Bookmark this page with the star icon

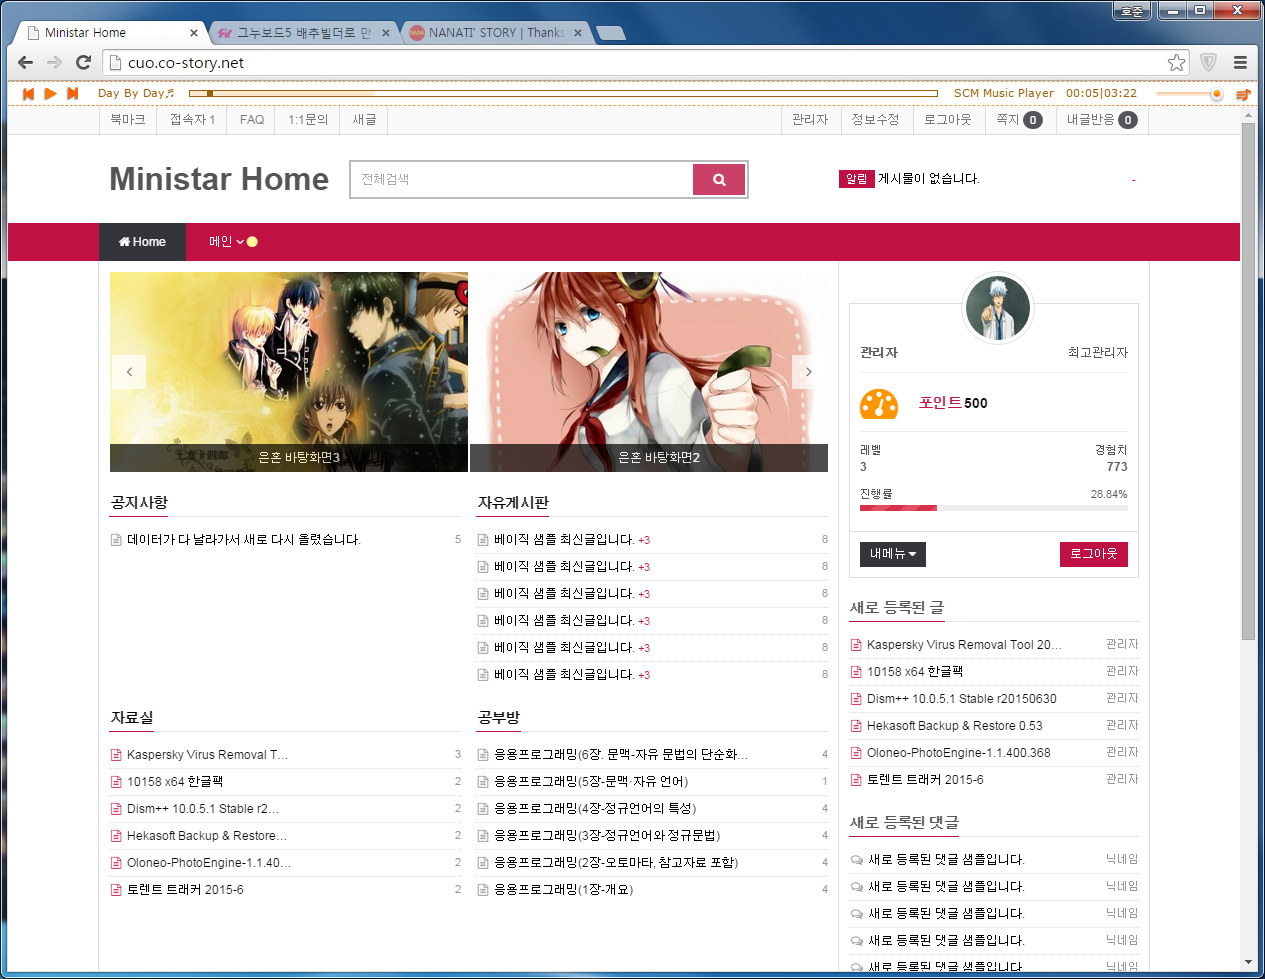(1176, 62)
